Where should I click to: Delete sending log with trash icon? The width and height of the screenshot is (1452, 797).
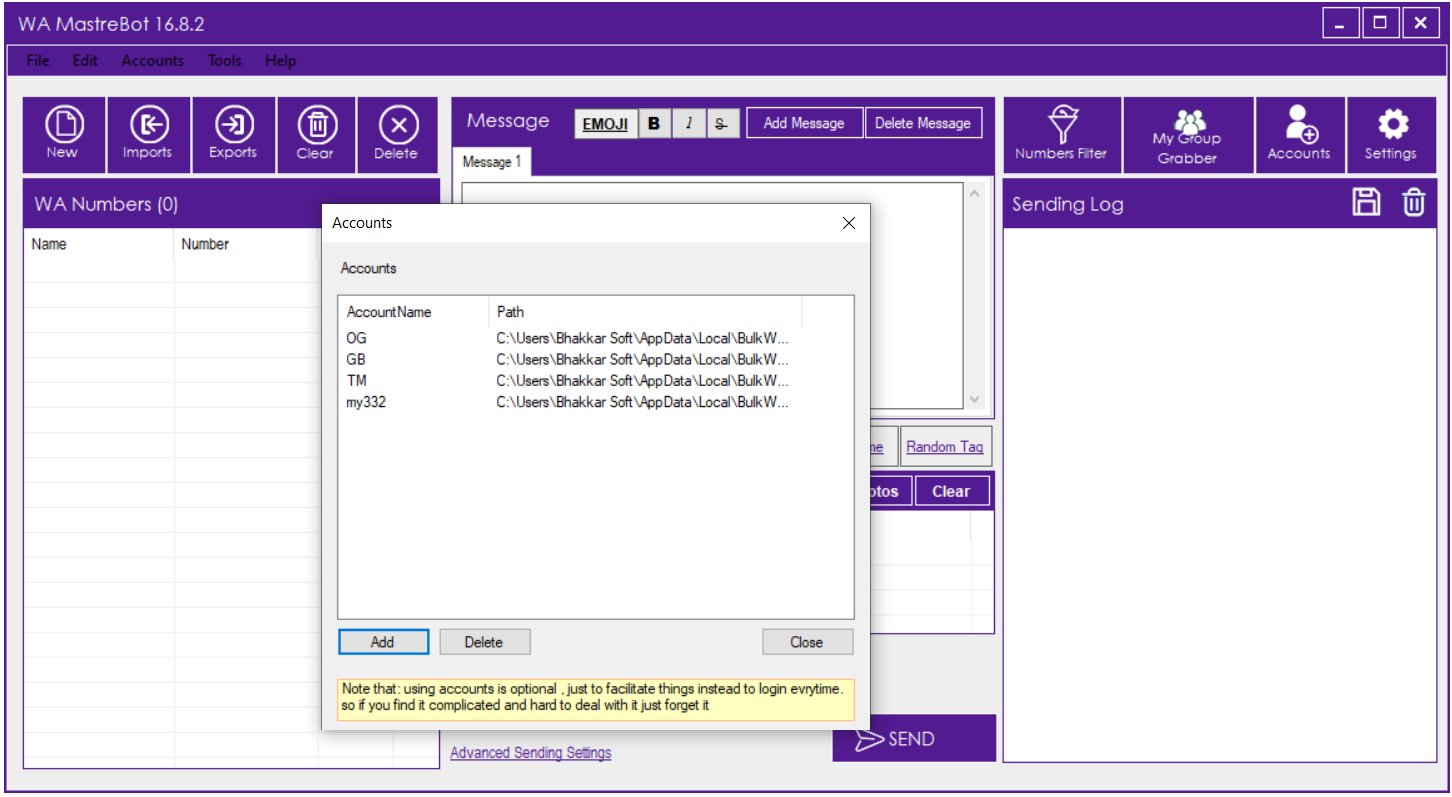tap(1413, 203)
